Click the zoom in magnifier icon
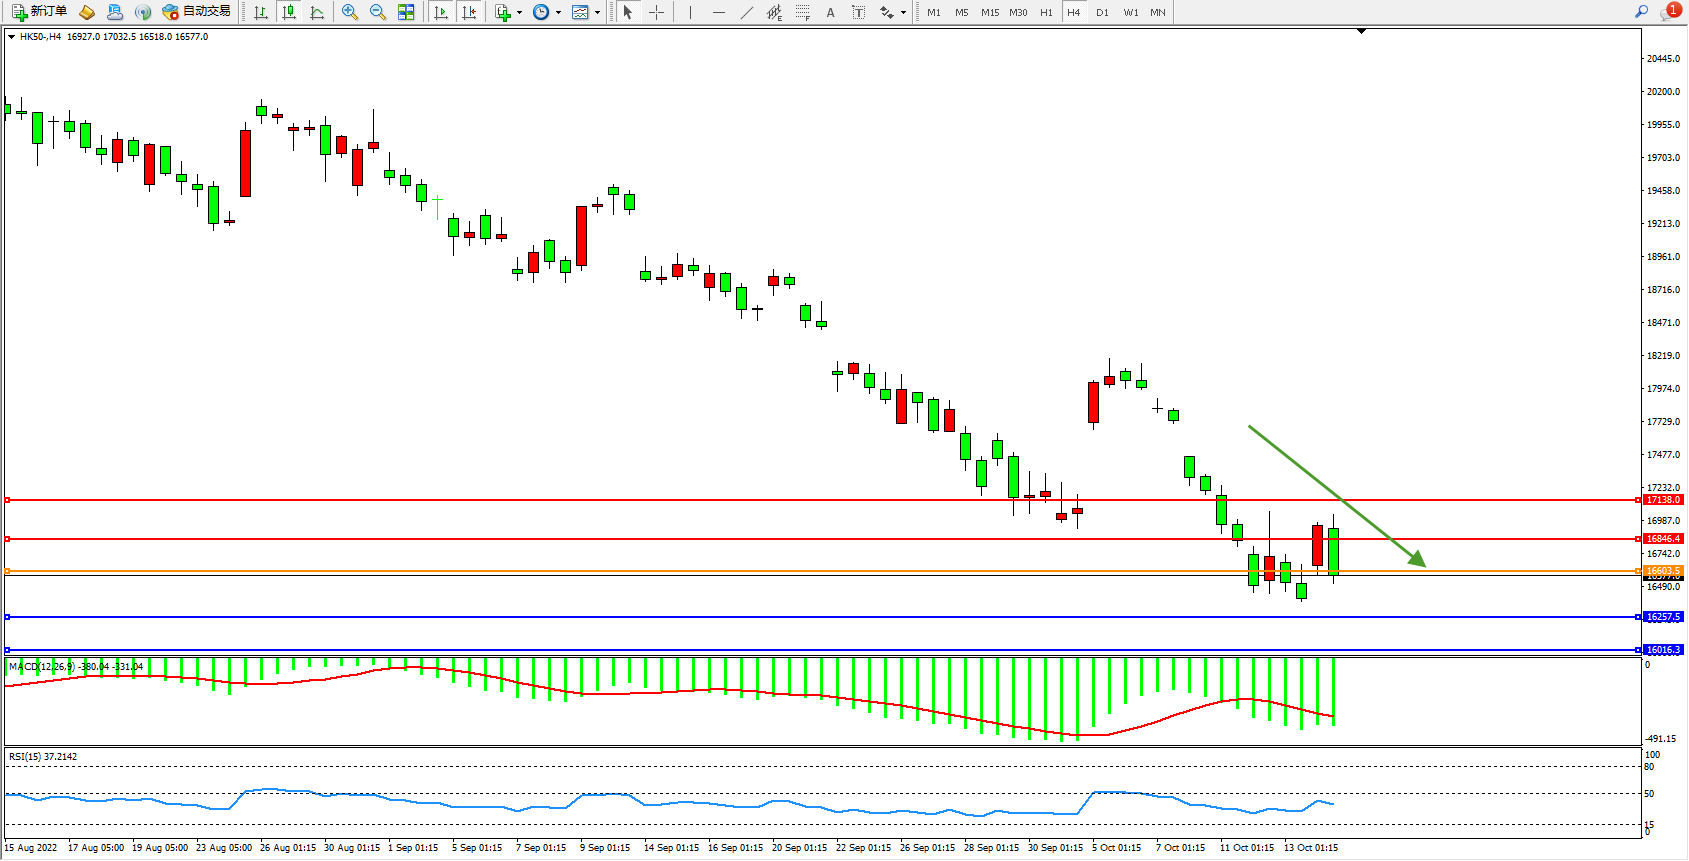 tap(349, 12)
